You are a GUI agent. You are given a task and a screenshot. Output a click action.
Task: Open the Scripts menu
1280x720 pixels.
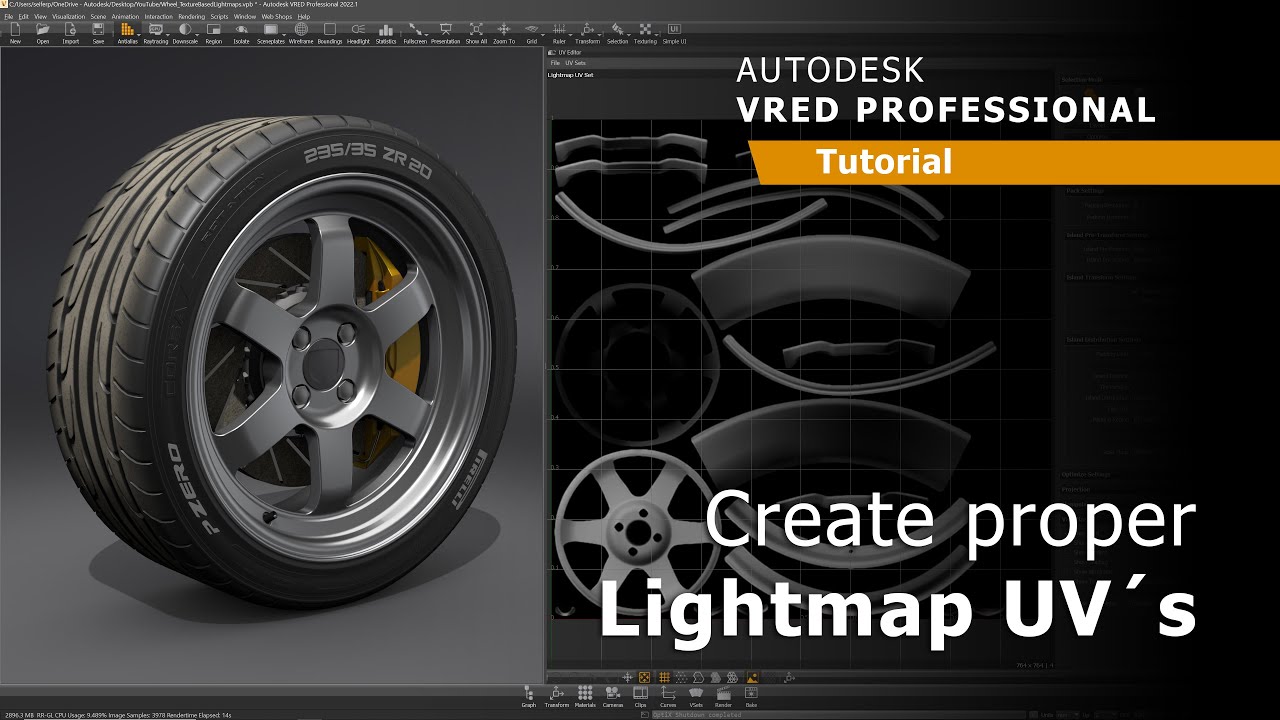pos(219,17)
